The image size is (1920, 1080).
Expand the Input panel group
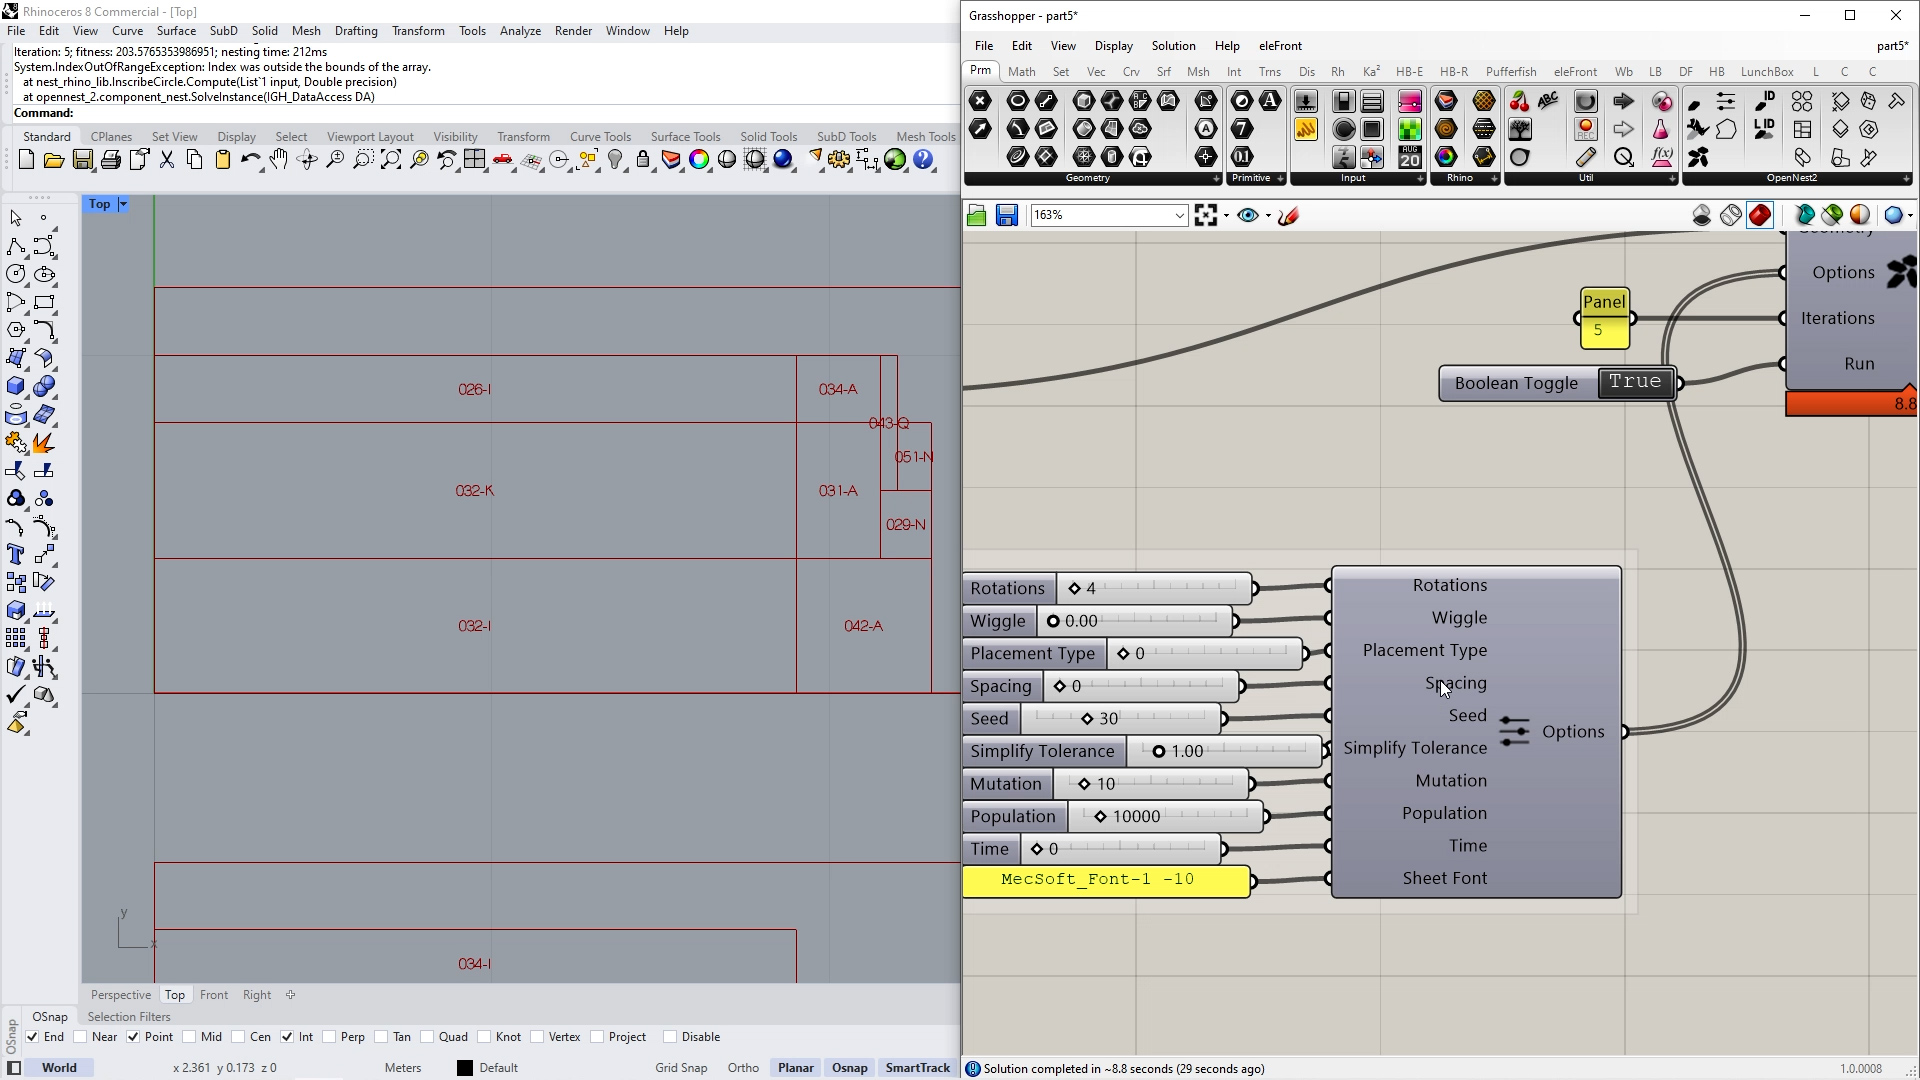[1420, 179]
